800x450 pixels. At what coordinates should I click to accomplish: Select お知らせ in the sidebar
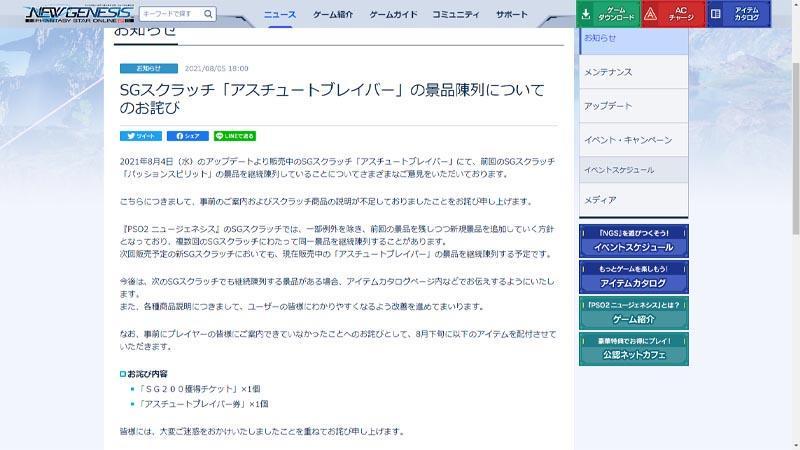click(x=634, y=39)
